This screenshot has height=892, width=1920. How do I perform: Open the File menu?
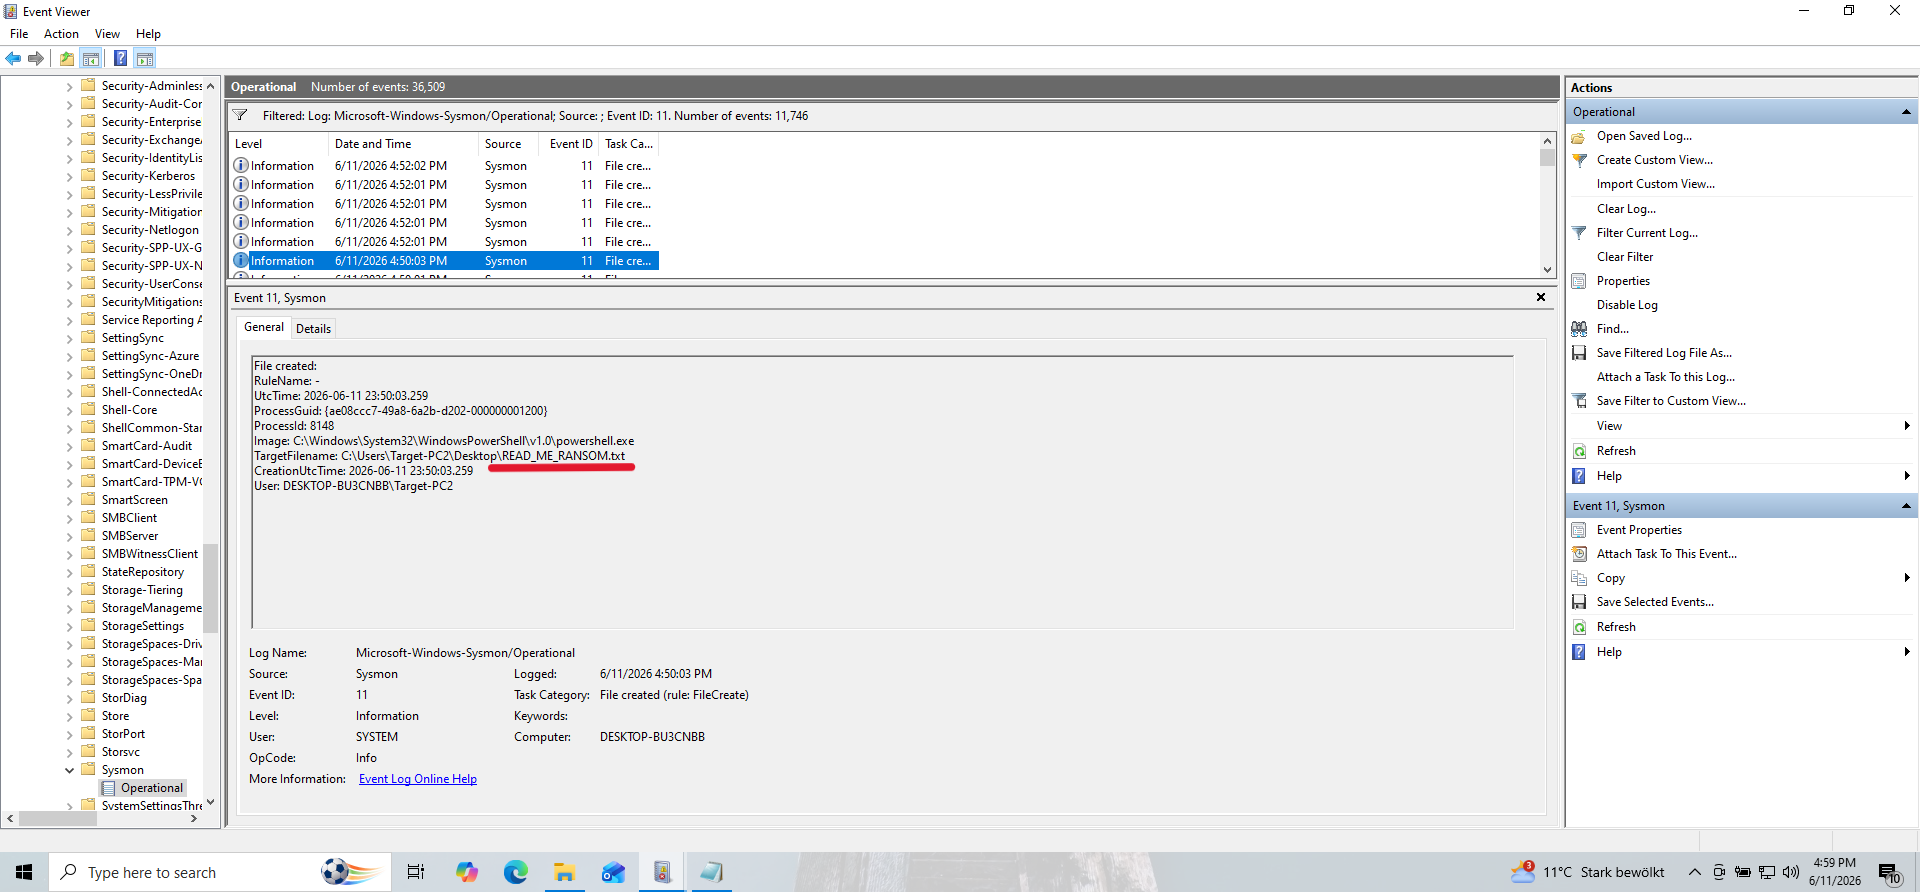(19, 34)
